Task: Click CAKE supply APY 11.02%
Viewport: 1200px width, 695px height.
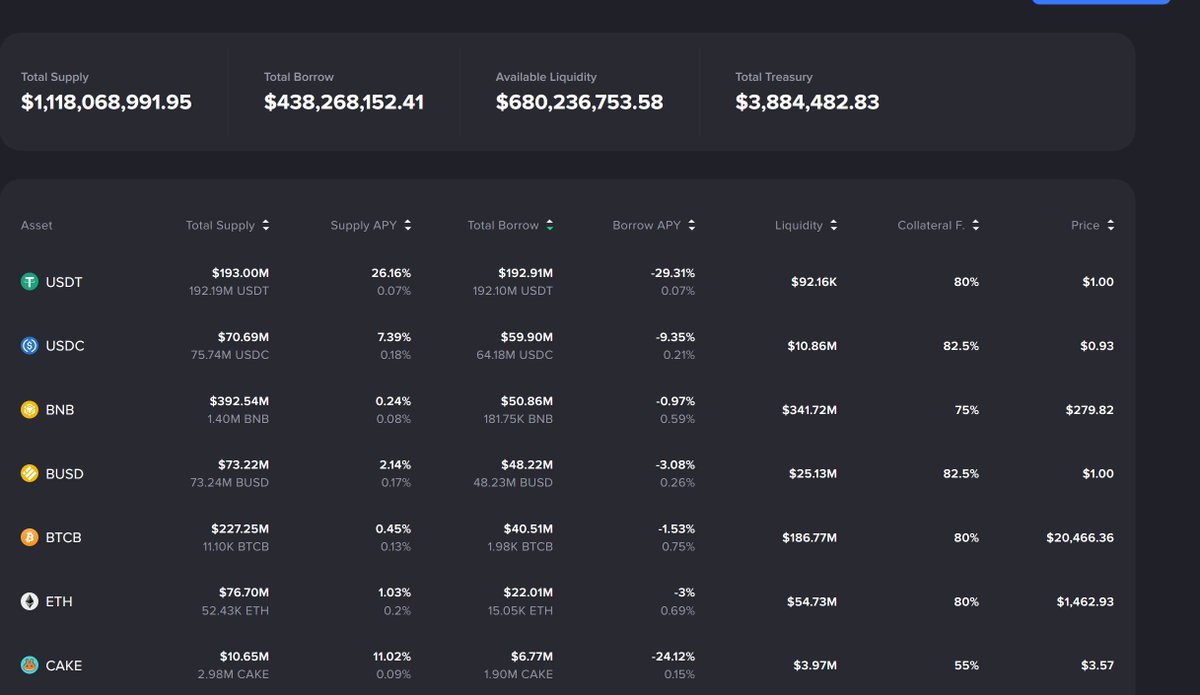Action: click(392, 657)
